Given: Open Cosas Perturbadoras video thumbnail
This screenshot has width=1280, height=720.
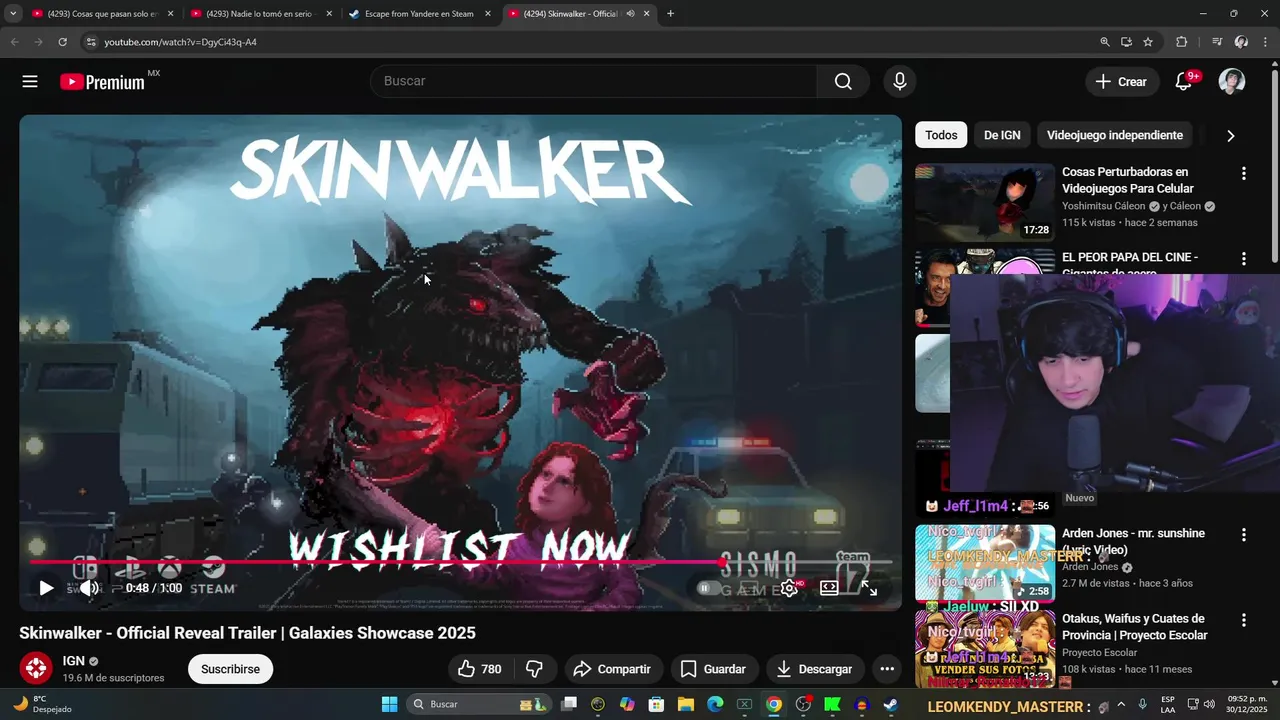Looking at the screenshot, I should pyautogui.click(x=985, y=203).
